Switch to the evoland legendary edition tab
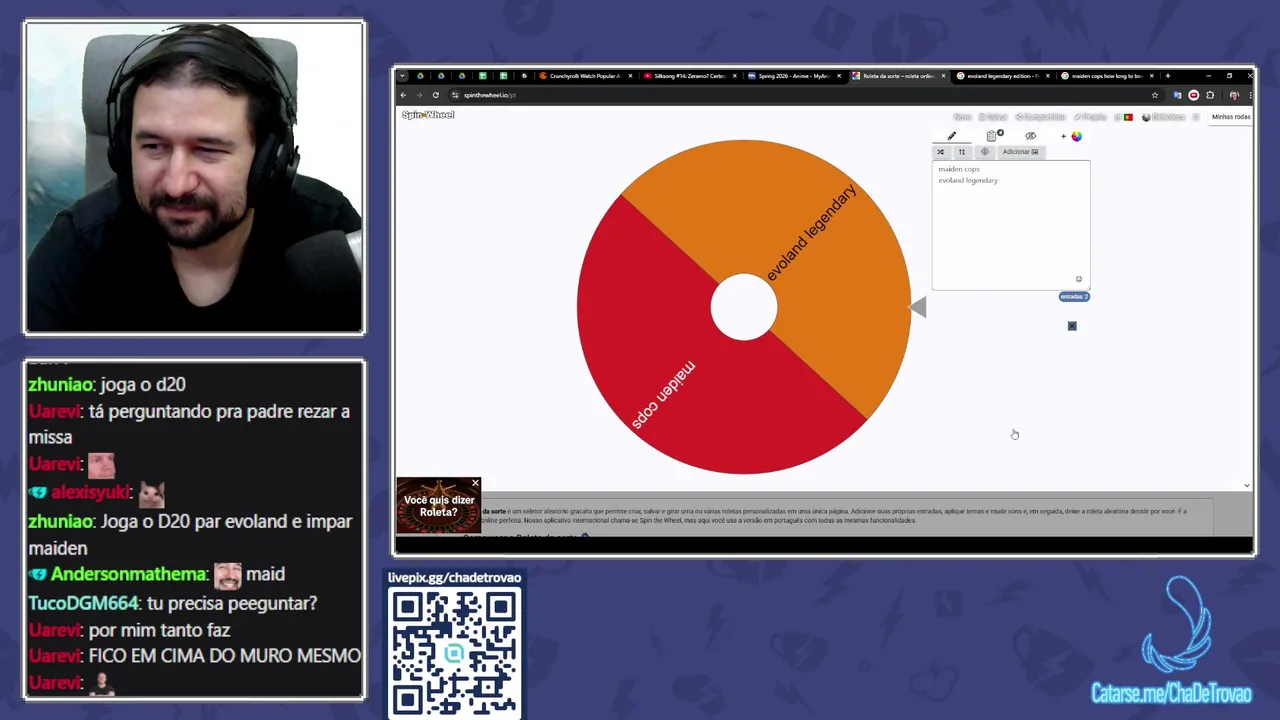 pos(1002,76)
